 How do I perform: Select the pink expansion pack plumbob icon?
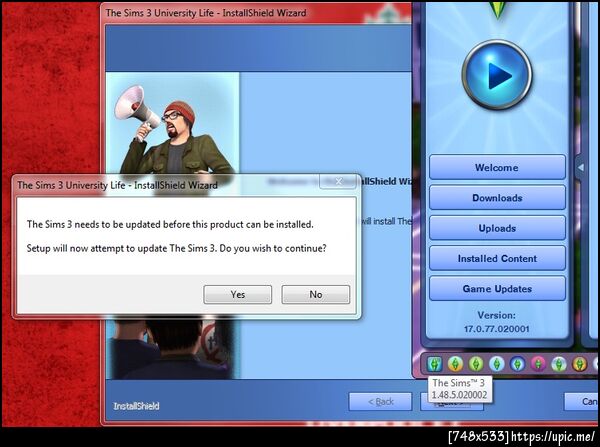(x=538, y=364)
